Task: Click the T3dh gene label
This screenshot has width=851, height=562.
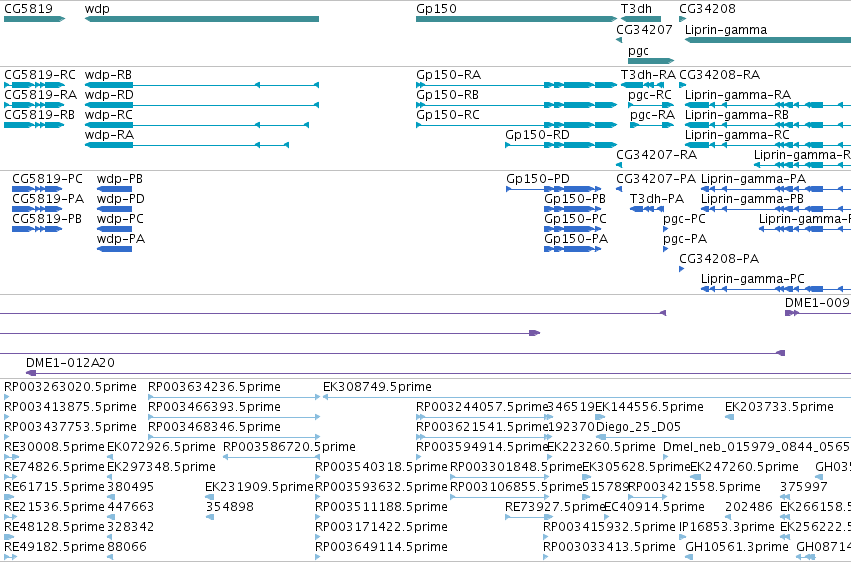Action: click(x=636, y=9)
